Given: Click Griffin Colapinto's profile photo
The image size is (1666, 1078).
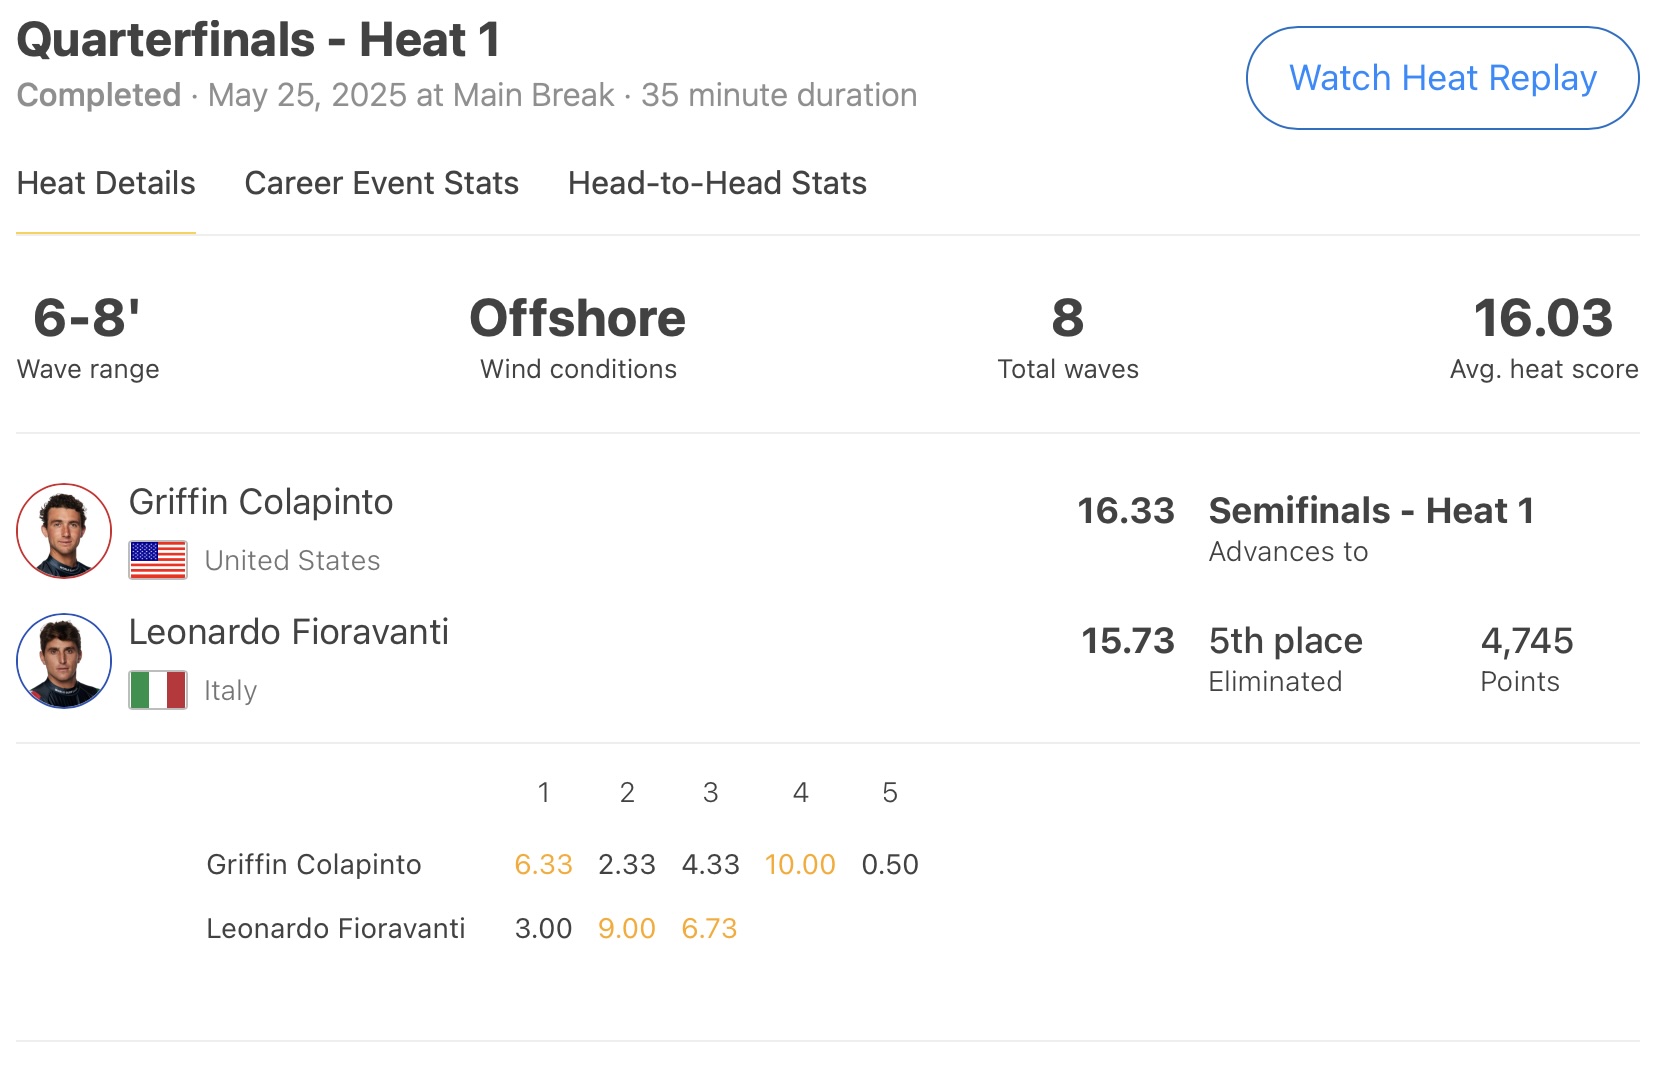Looking at the screenshot, I should [64, 531].
